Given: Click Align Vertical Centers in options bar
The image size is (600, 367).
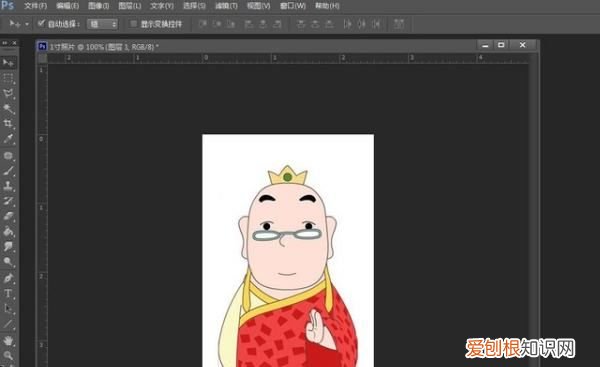Looking at the screenshot, I should pos(217,24).
